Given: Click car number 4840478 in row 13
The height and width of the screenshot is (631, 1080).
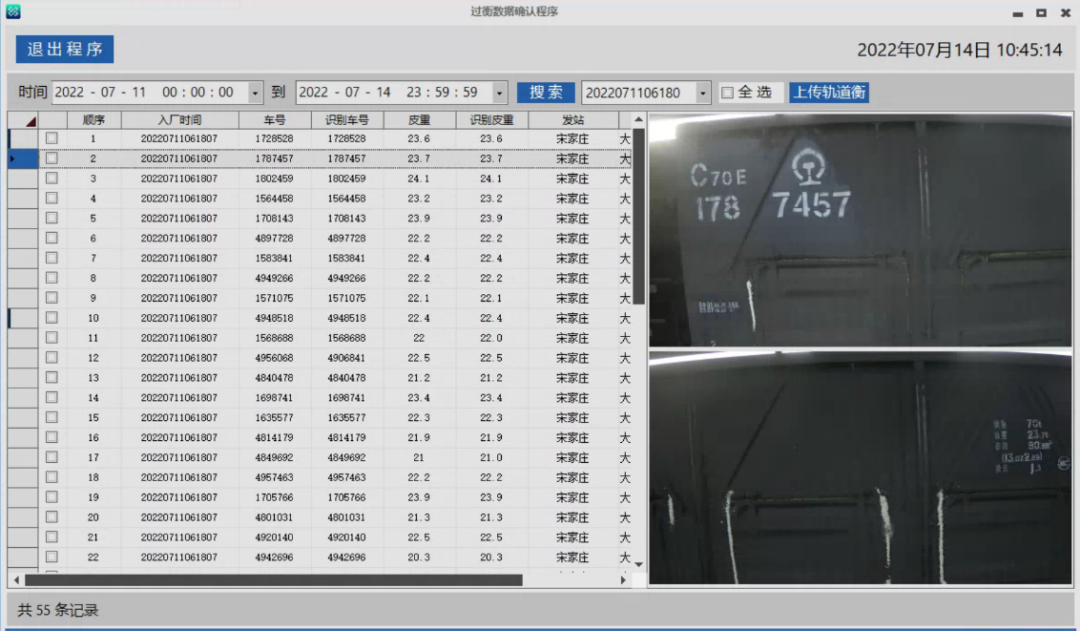Looking at the screenshot, I should pos(274,377).
